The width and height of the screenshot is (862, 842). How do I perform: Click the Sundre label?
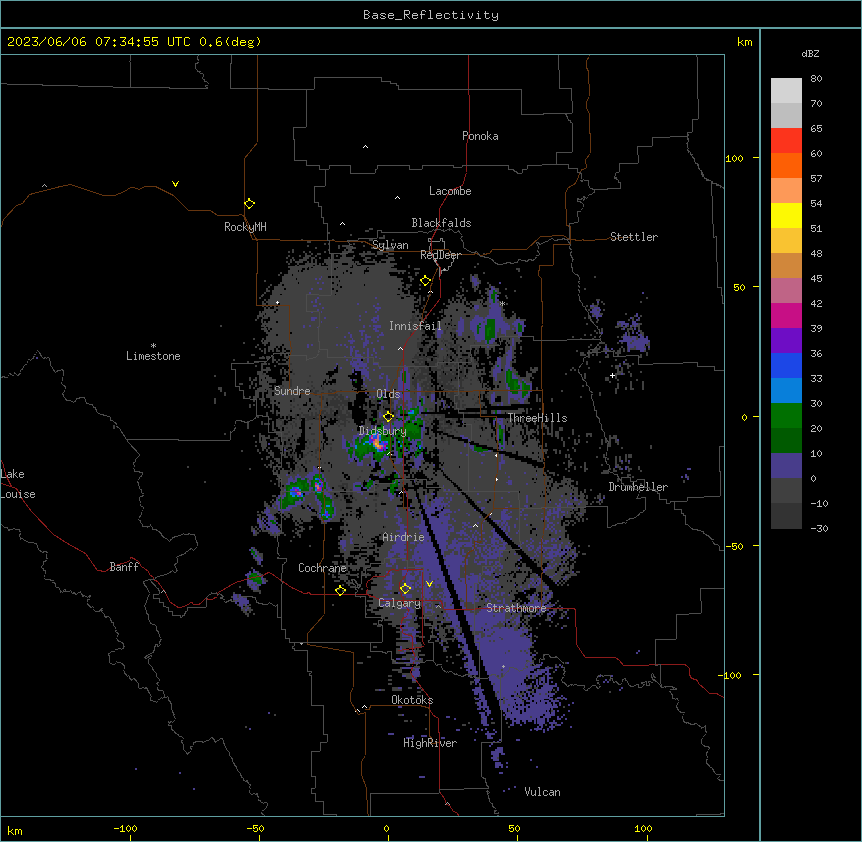click(292, 391)
